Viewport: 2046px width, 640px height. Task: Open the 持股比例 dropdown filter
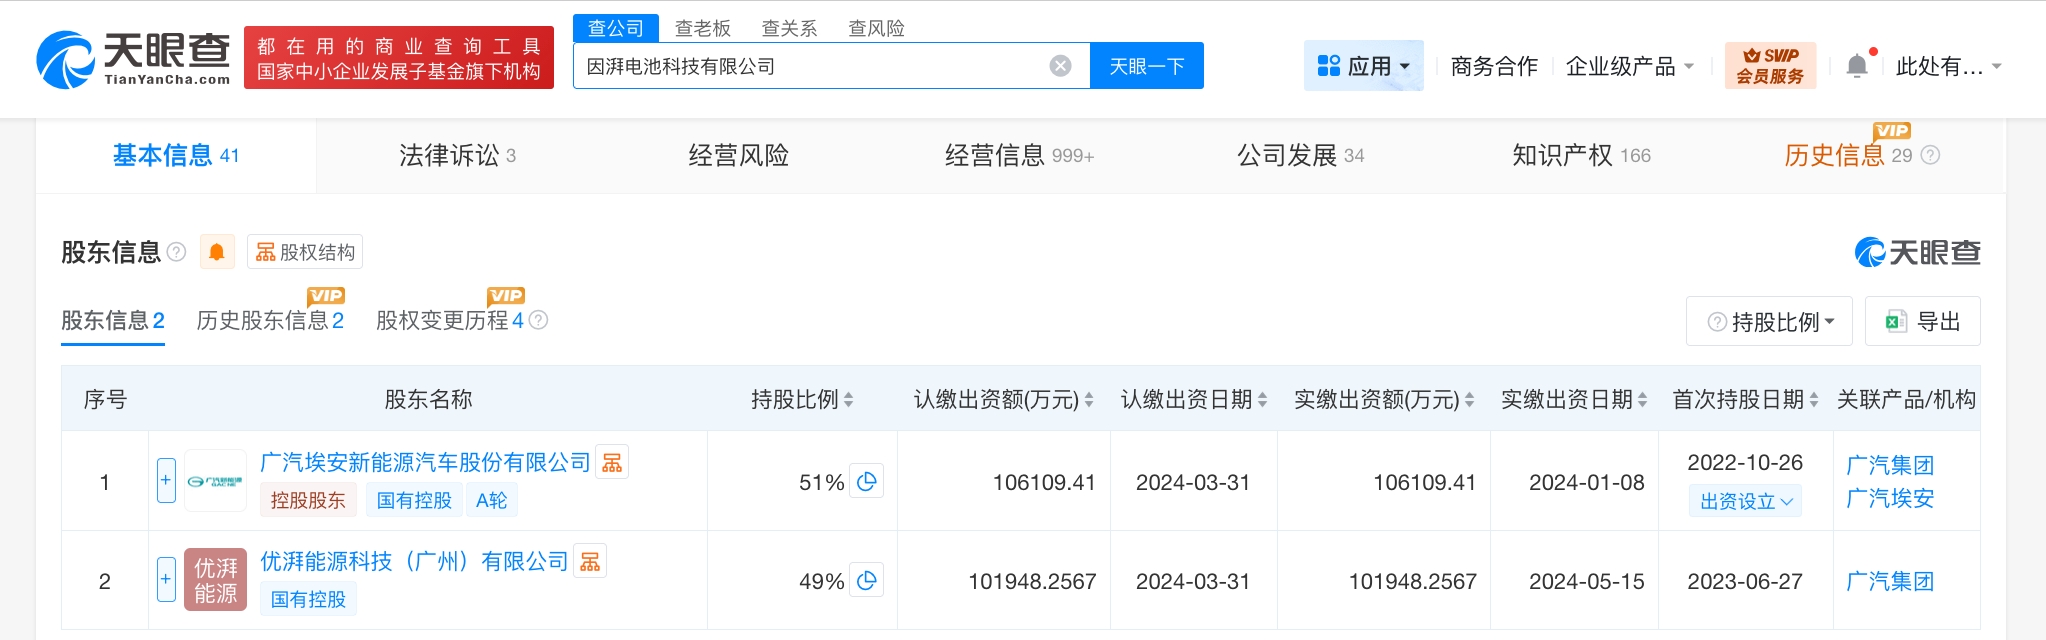point(1769,322)
